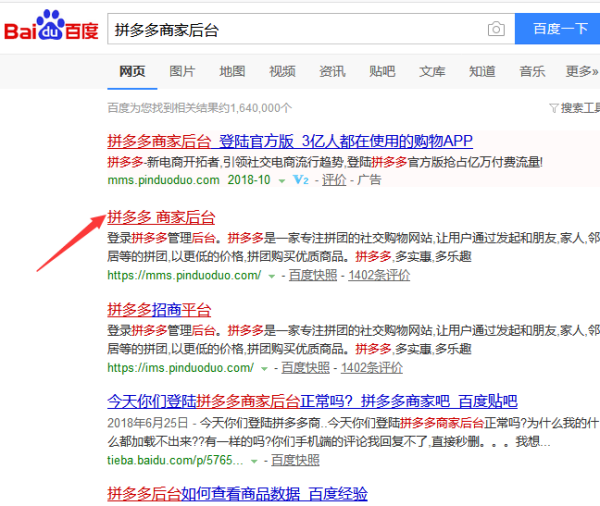Viewport: 600px width, 506px height.
Task: Open 1402条评价 for mms.pinduoduo.com result
Action: point(379,275)
